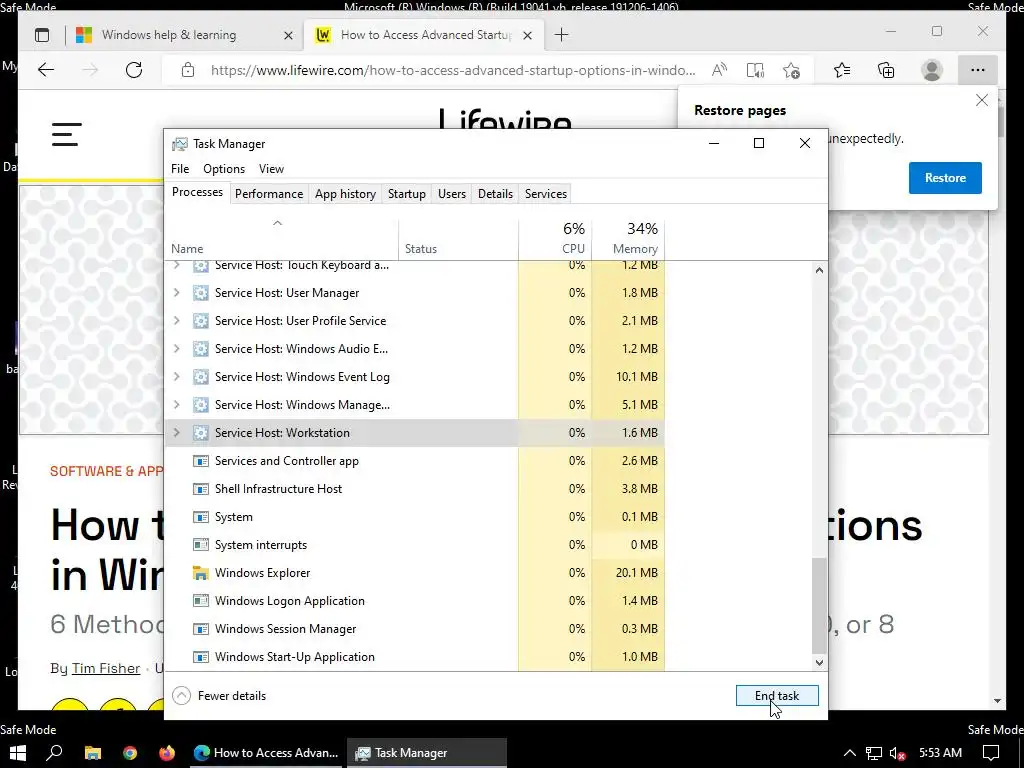Expand Service Host: Windows Manage... group
The image size is (1024, 768).
176,405
